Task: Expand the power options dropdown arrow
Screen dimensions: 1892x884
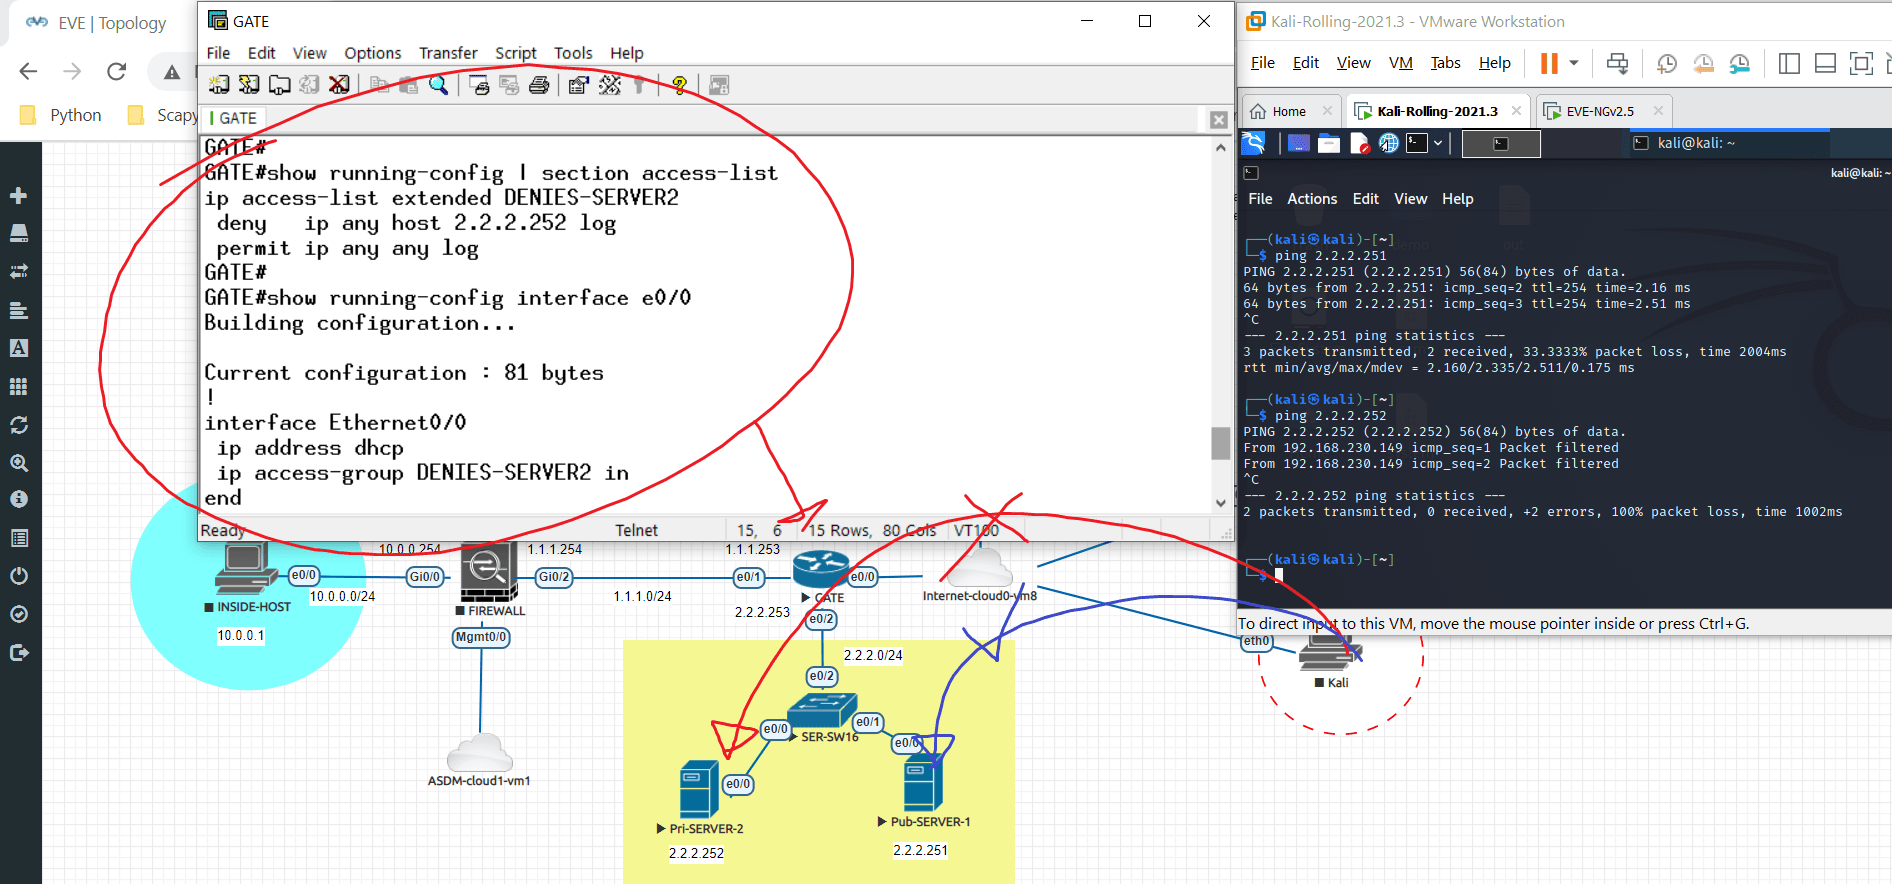Action: [1574, 63]
